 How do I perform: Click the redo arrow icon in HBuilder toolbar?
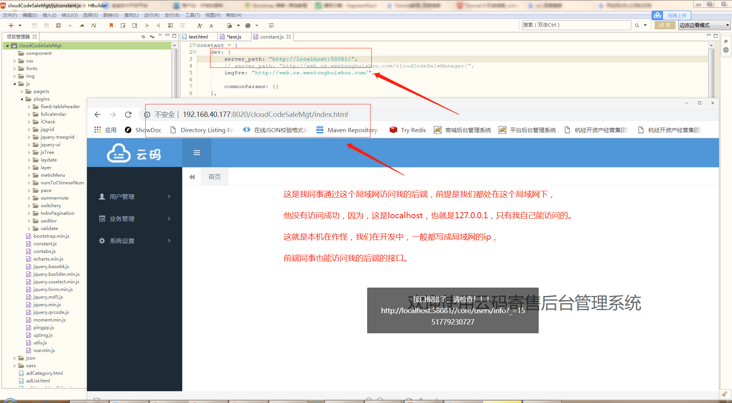[x=82, y=25]
